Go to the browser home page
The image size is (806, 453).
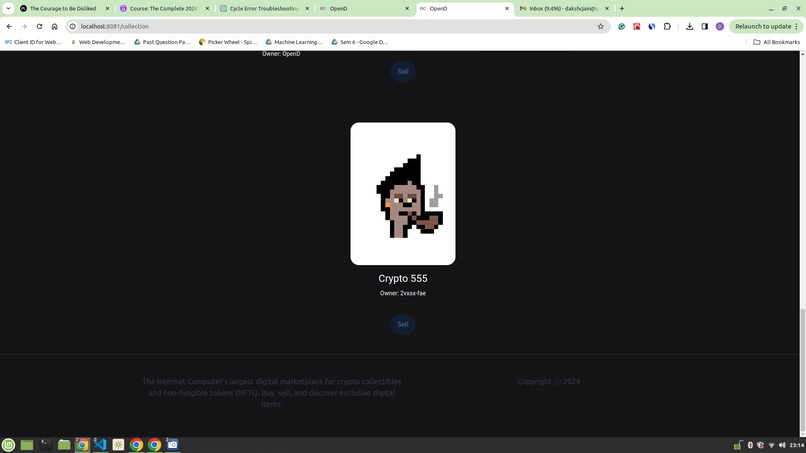coord(54,26)
